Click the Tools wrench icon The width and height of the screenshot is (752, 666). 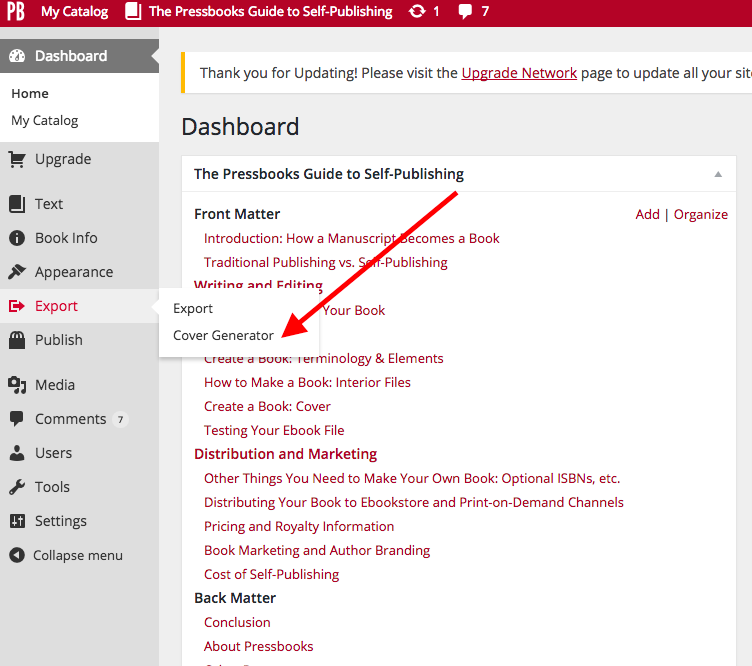pyautogui.click(x=17, y=487)
